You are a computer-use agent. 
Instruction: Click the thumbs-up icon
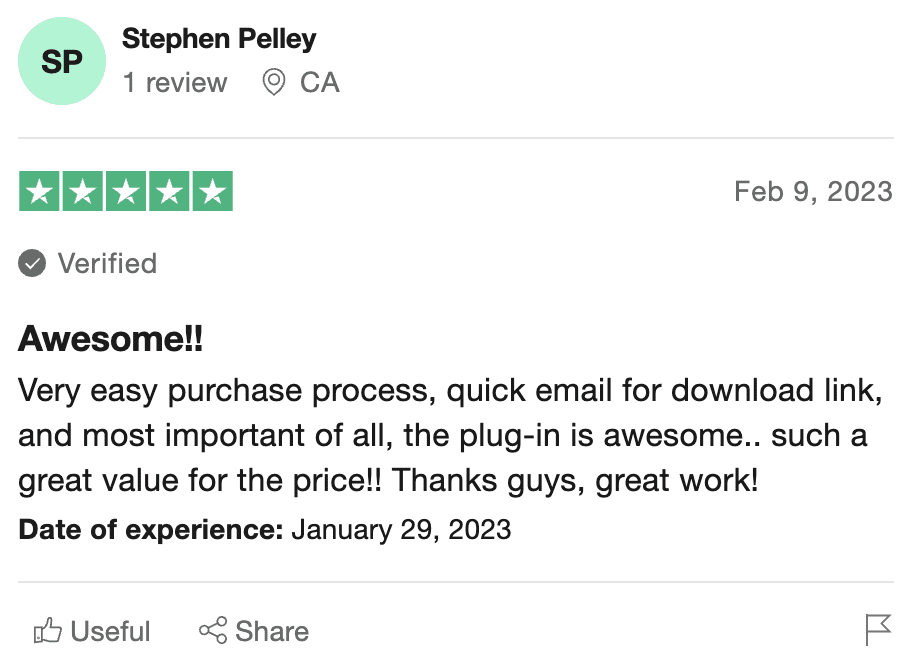click(48, 630)
